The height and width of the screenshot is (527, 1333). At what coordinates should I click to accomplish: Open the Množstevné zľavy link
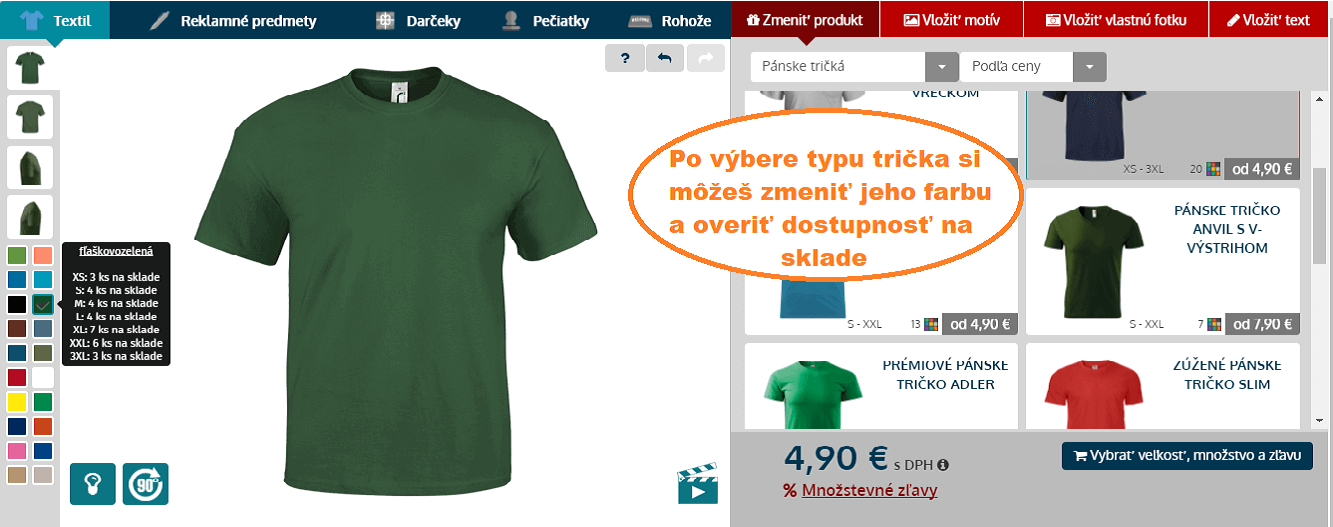click(869, 490)
